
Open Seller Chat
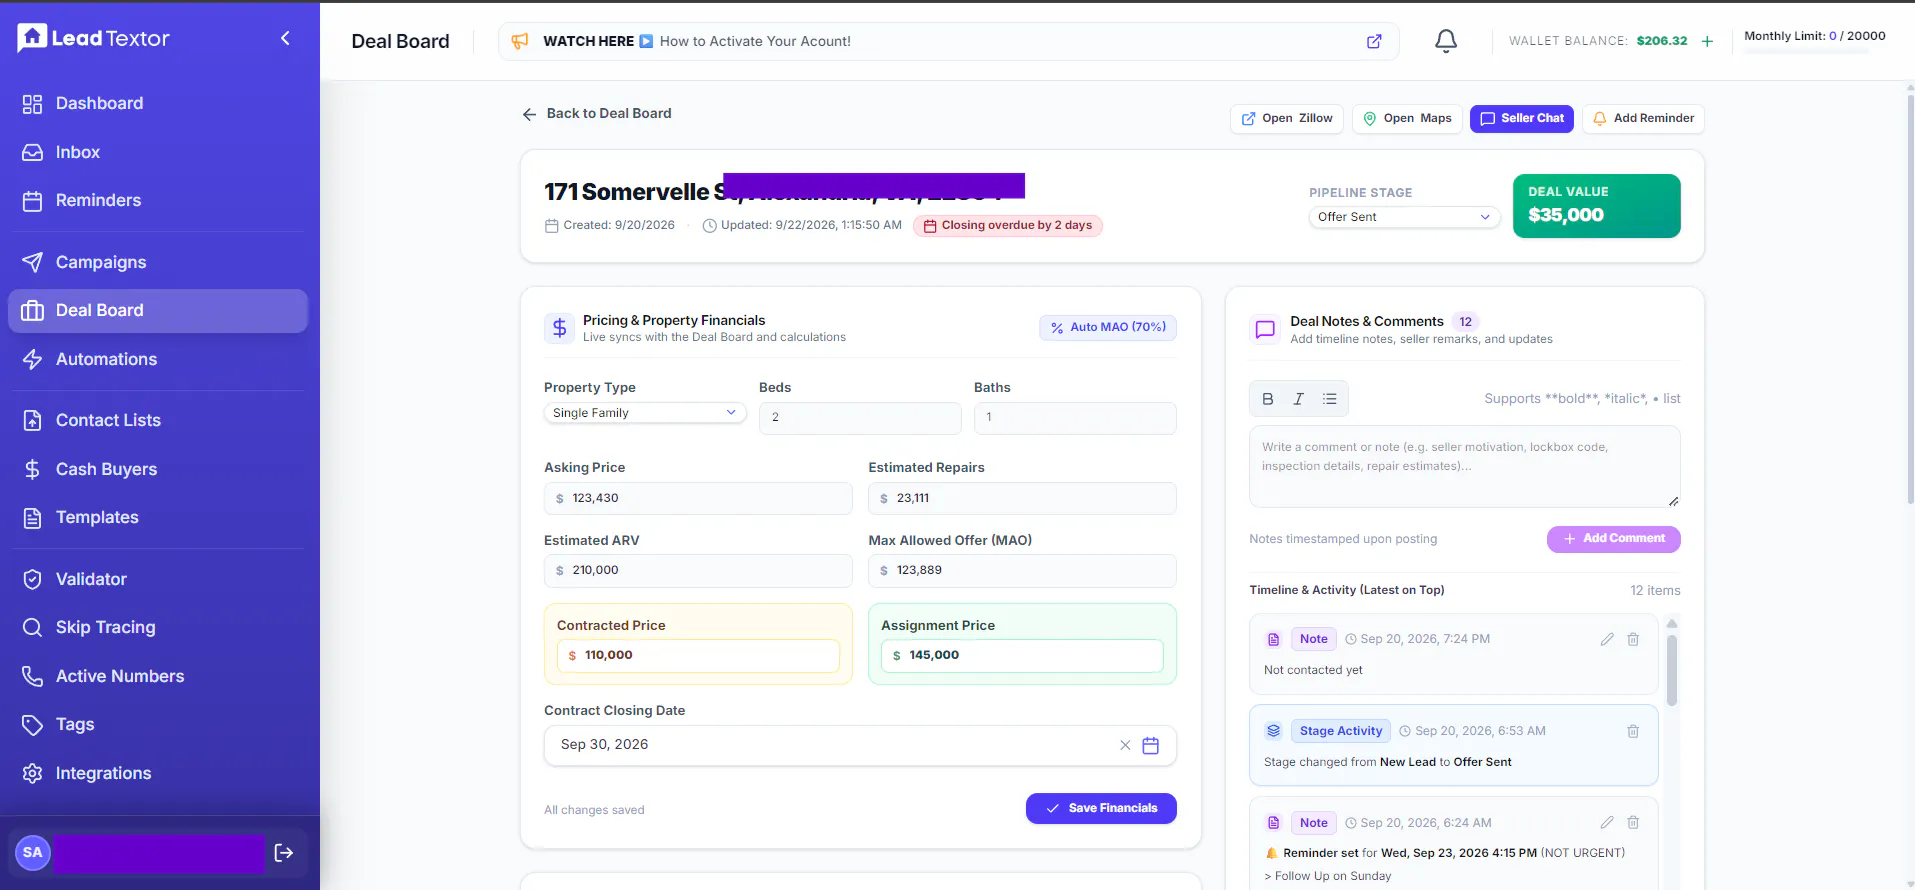click(1521, 118)
